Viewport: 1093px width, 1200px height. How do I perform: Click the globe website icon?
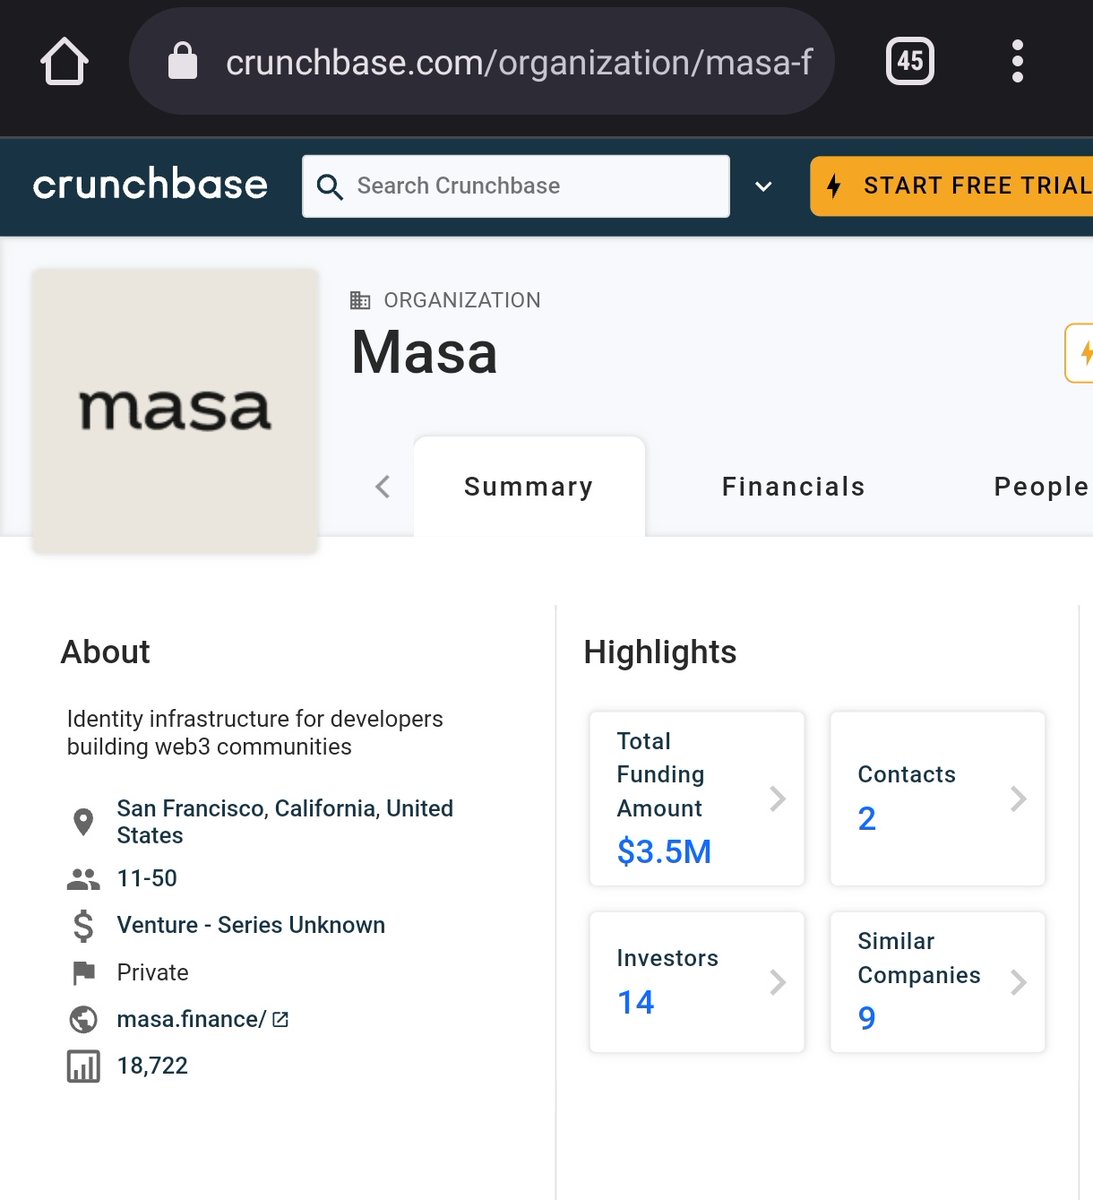[x=84, y=1019]
